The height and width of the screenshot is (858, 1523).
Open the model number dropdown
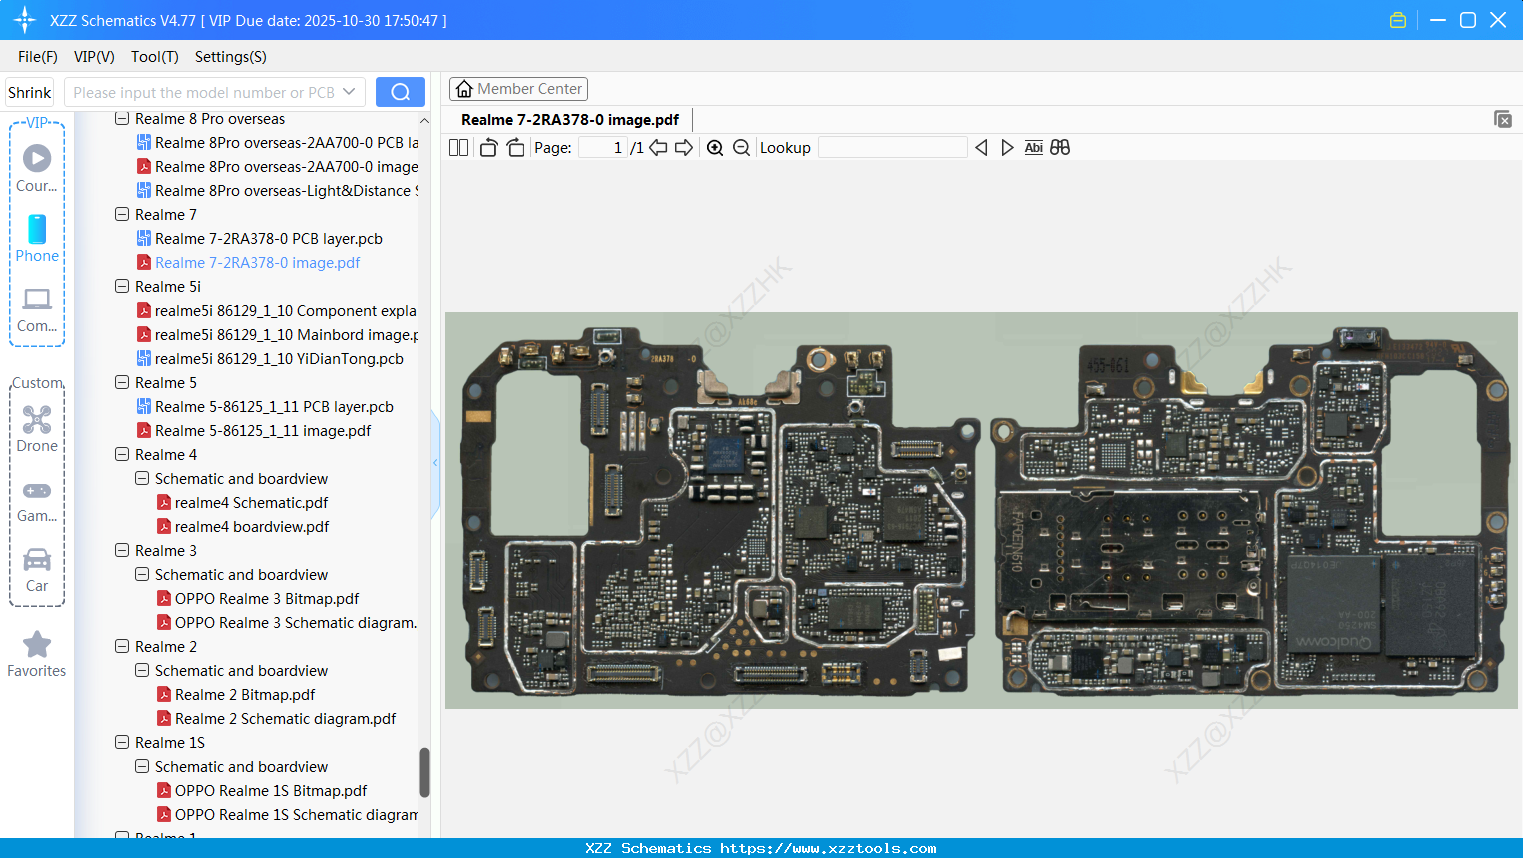[x=349, y=92]
